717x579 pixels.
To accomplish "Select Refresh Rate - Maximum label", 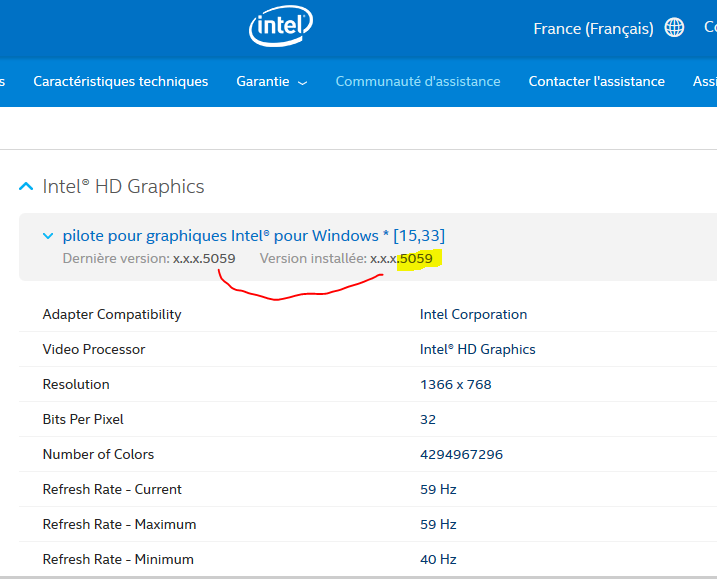I will pos(119,524).
